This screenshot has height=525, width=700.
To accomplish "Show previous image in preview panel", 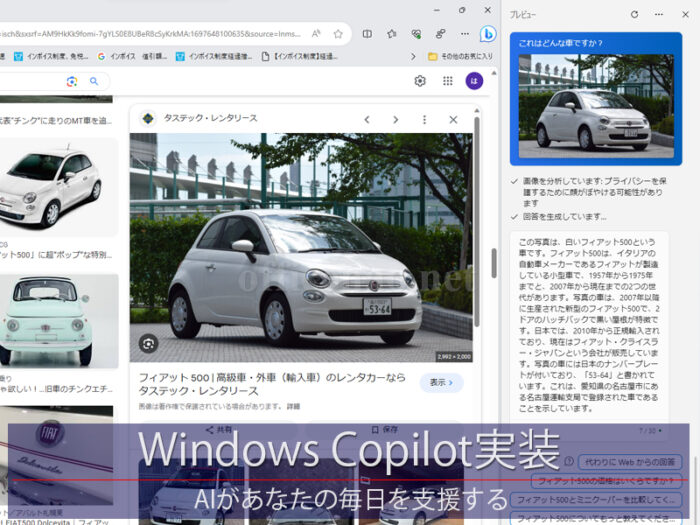I will 367,120.
